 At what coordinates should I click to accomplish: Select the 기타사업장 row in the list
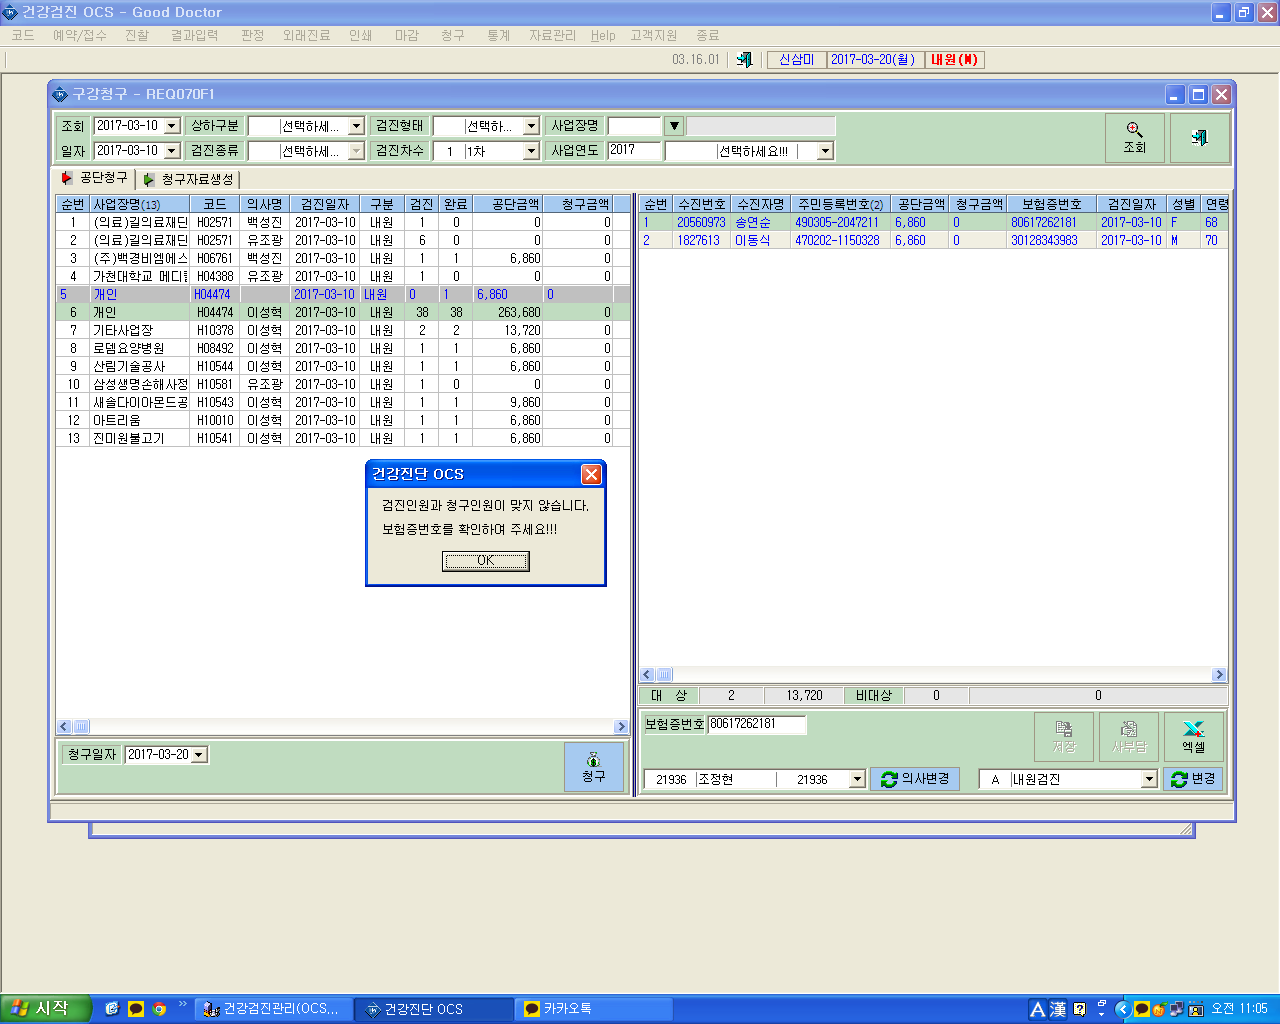click(343, 330)
